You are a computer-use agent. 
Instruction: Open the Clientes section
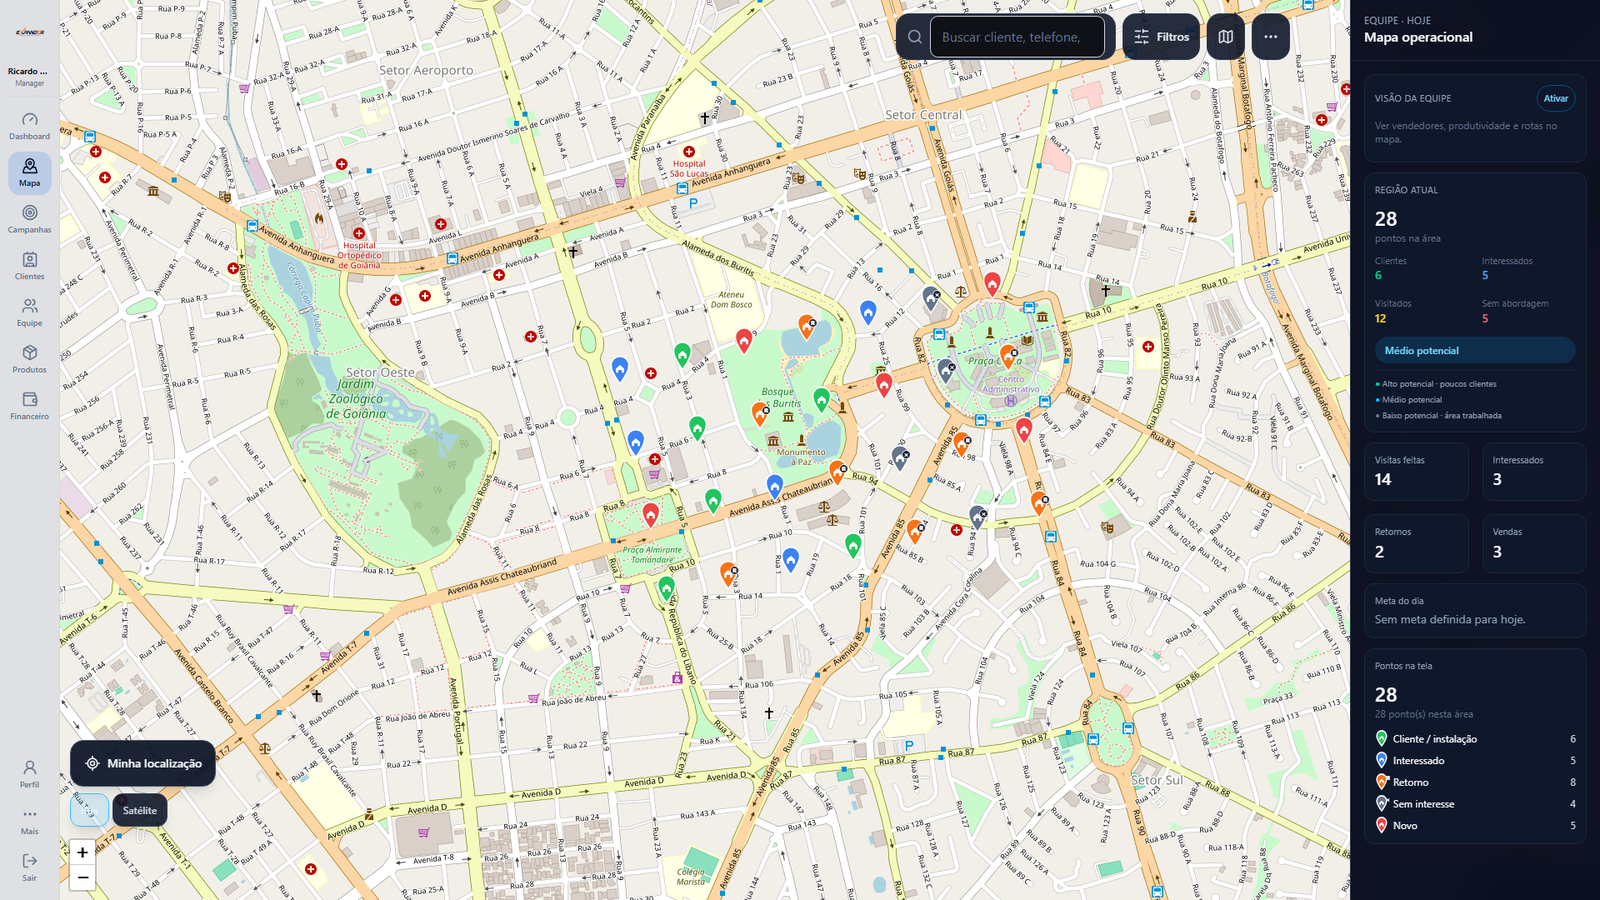click(x=29, y=266)
